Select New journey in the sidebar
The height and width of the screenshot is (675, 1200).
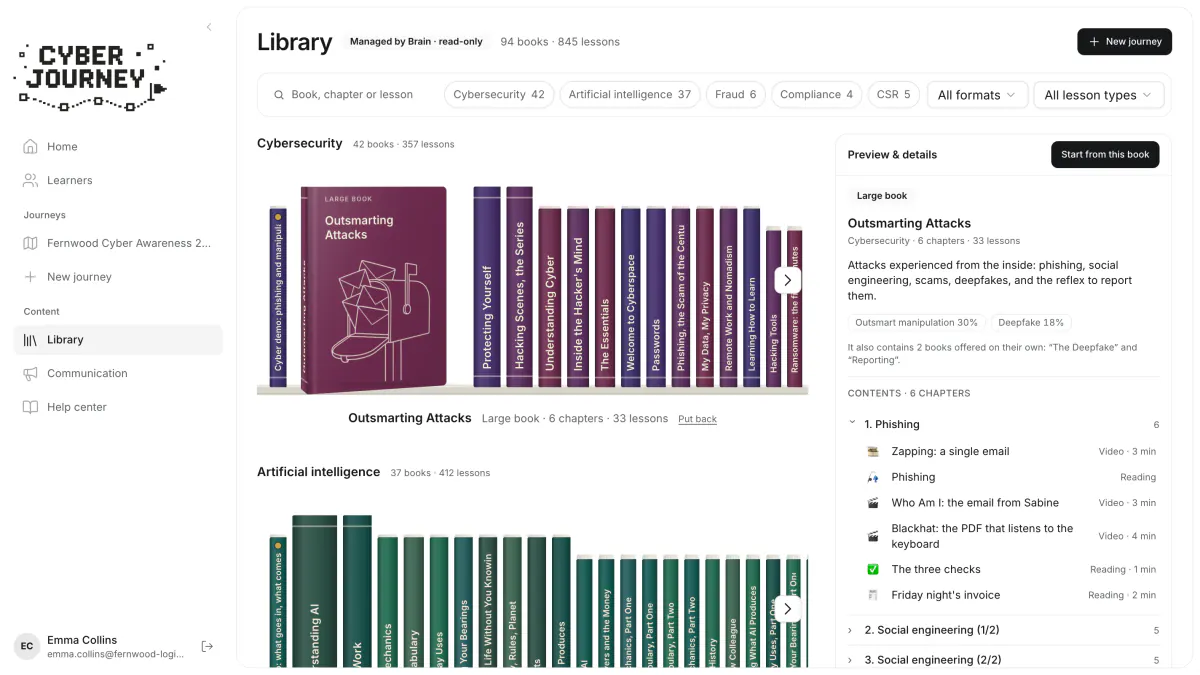click(118, 277)
